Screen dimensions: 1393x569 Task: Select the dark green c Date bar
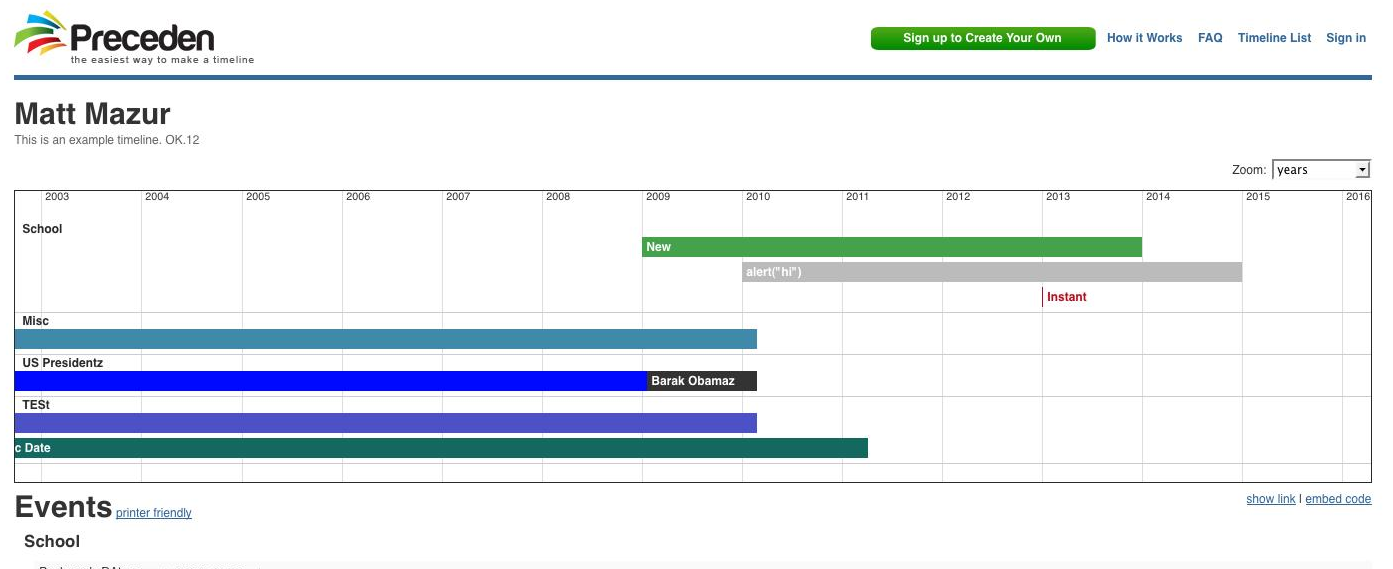click(440, 448)
